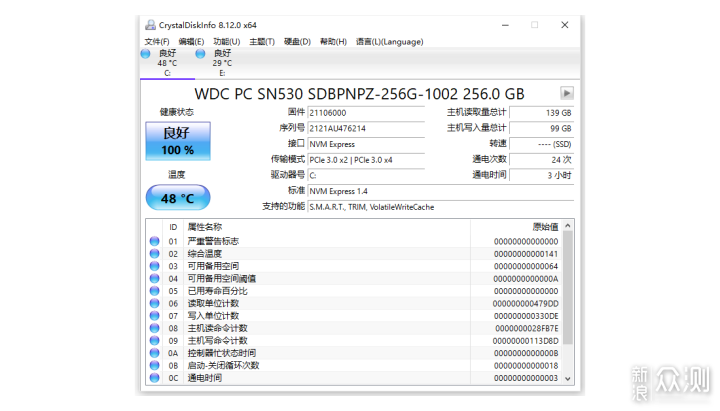The image size is (720, 411).
Task: Open the 文件(F) menu
Action: pos(157,42)
